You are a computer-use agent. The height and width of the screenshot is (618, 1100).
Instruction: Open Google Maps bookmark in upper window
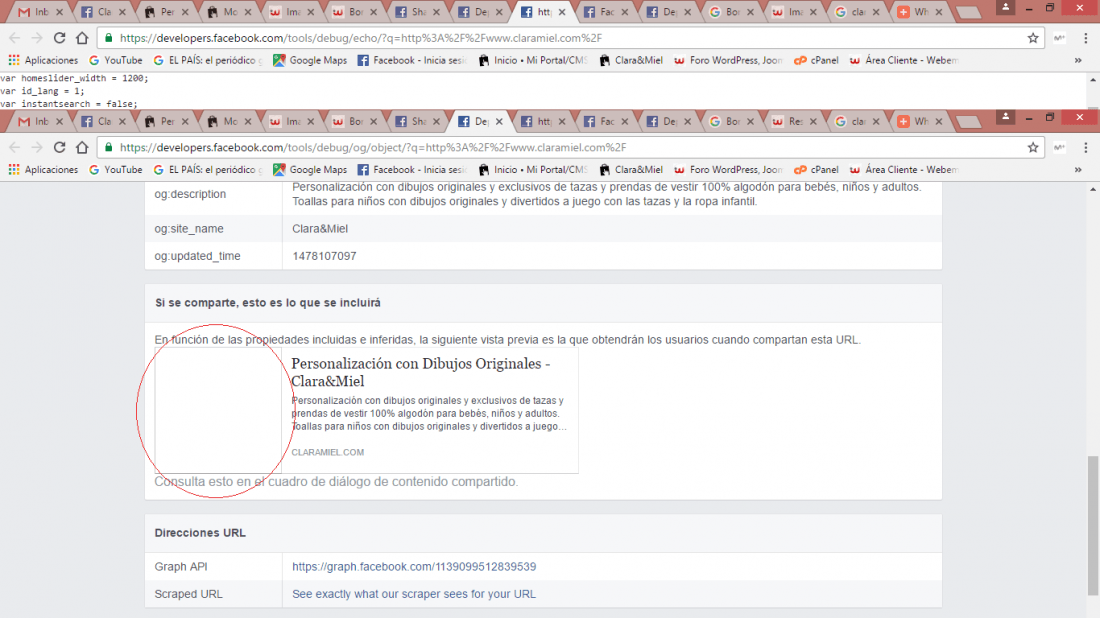click(x=310, y=60)
